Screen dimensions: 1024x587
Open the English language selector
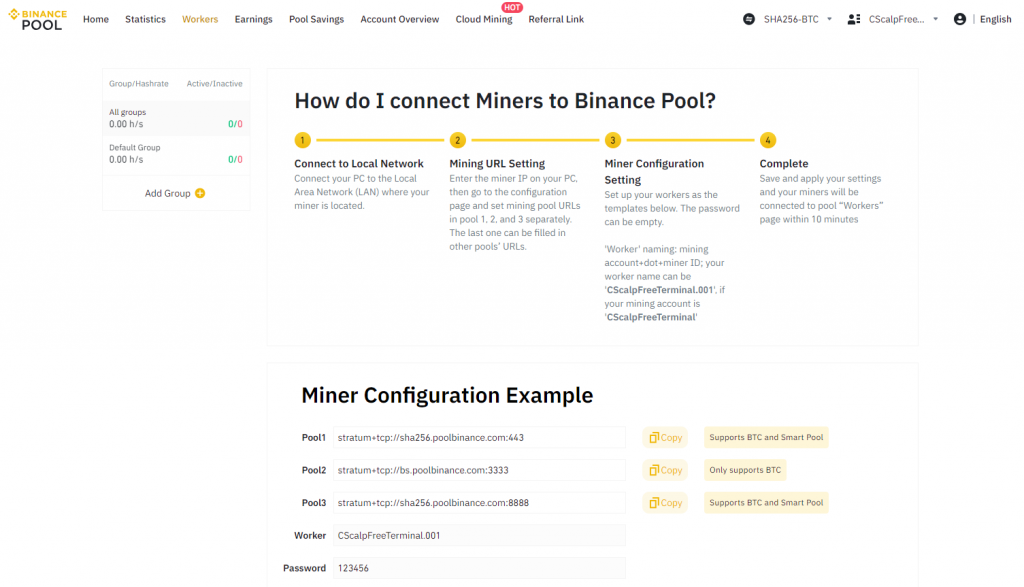(x=995, y=18)
